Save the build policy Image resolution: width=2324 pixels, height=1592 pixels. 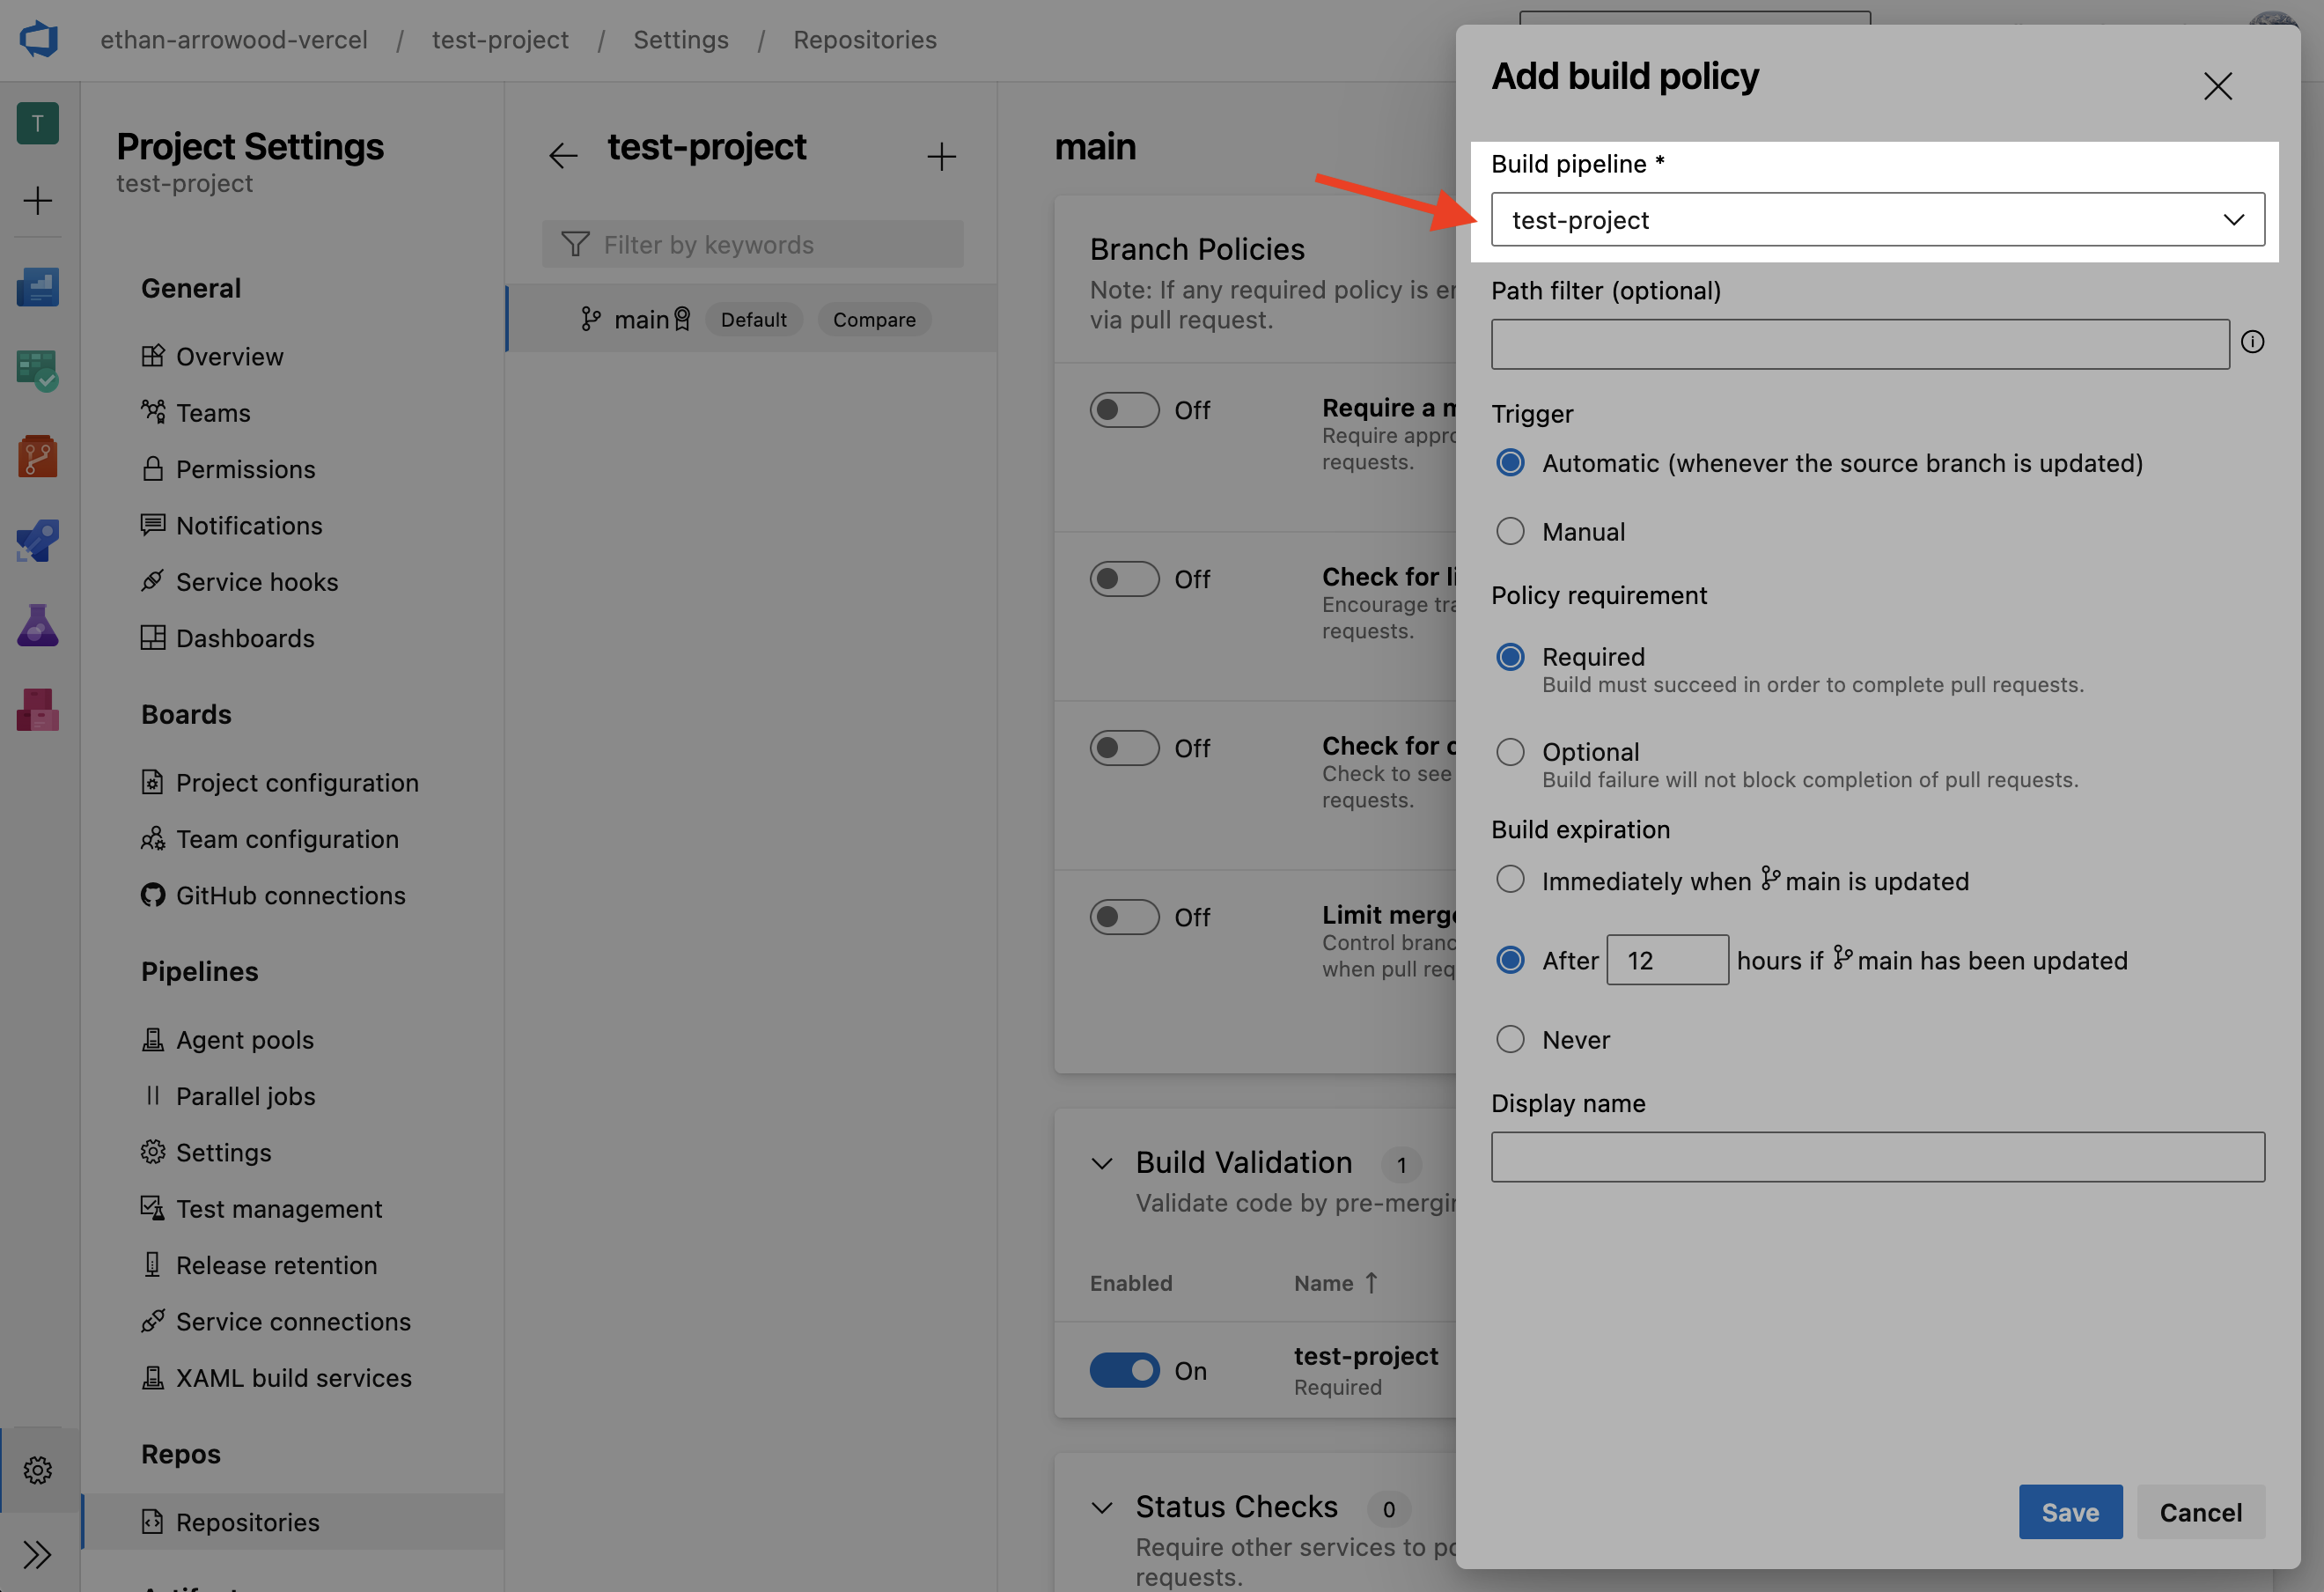tap(2070, 1511)
